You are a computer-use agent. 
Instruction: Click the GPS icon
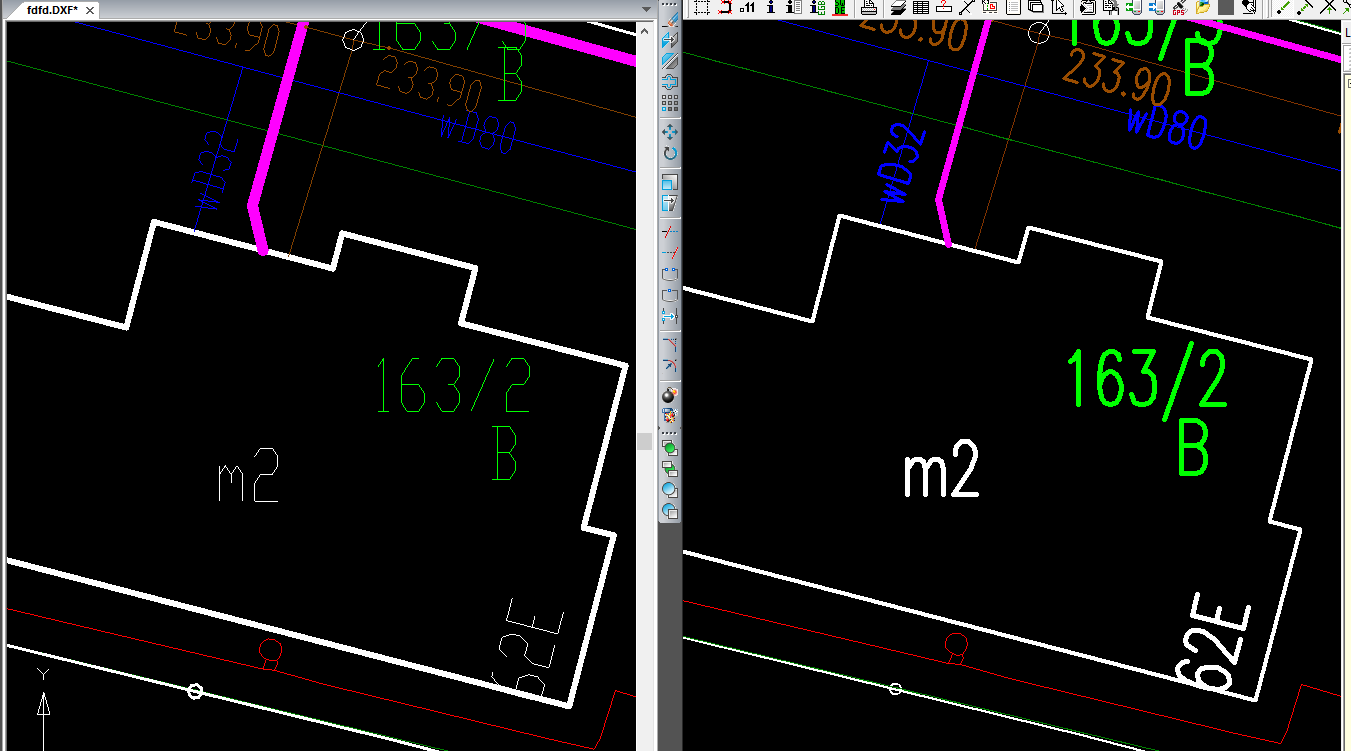point(1178,7)
